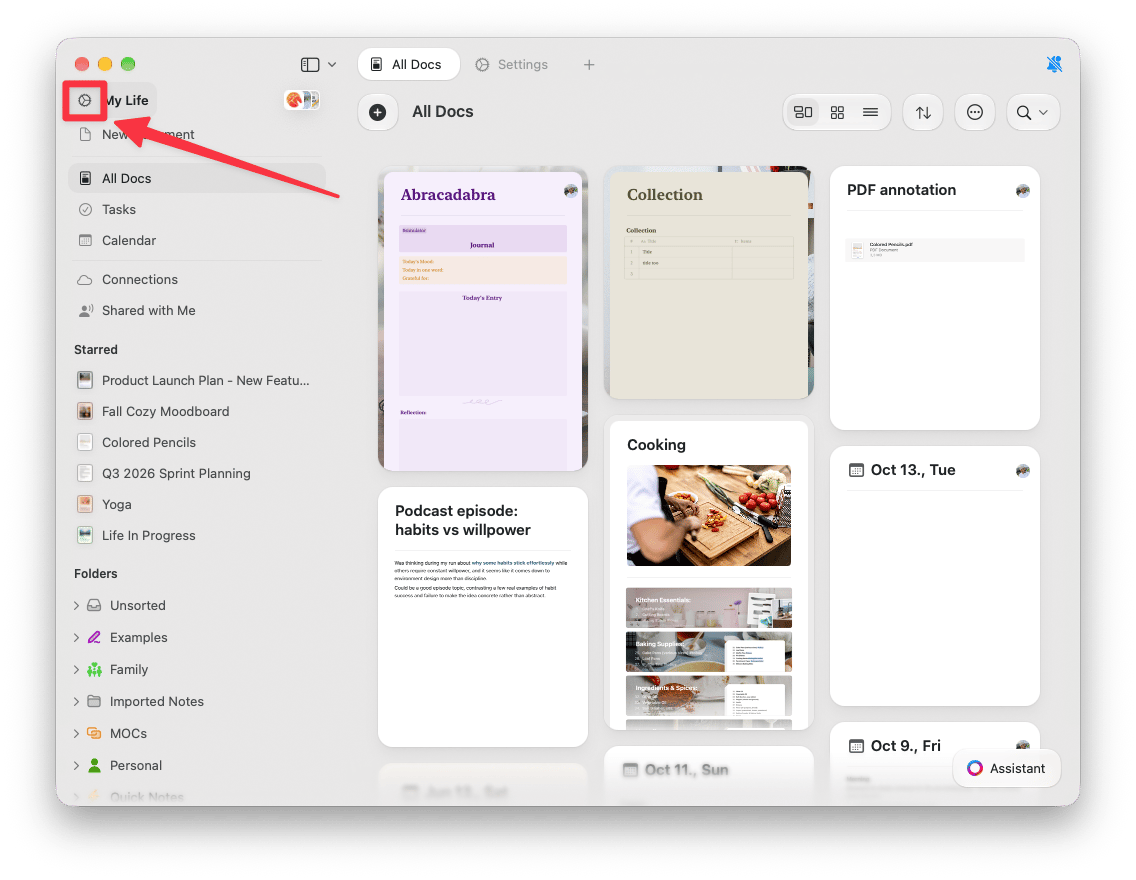Open Connections in the sidebar
The image size is (1136, 880).
[197, 280]
